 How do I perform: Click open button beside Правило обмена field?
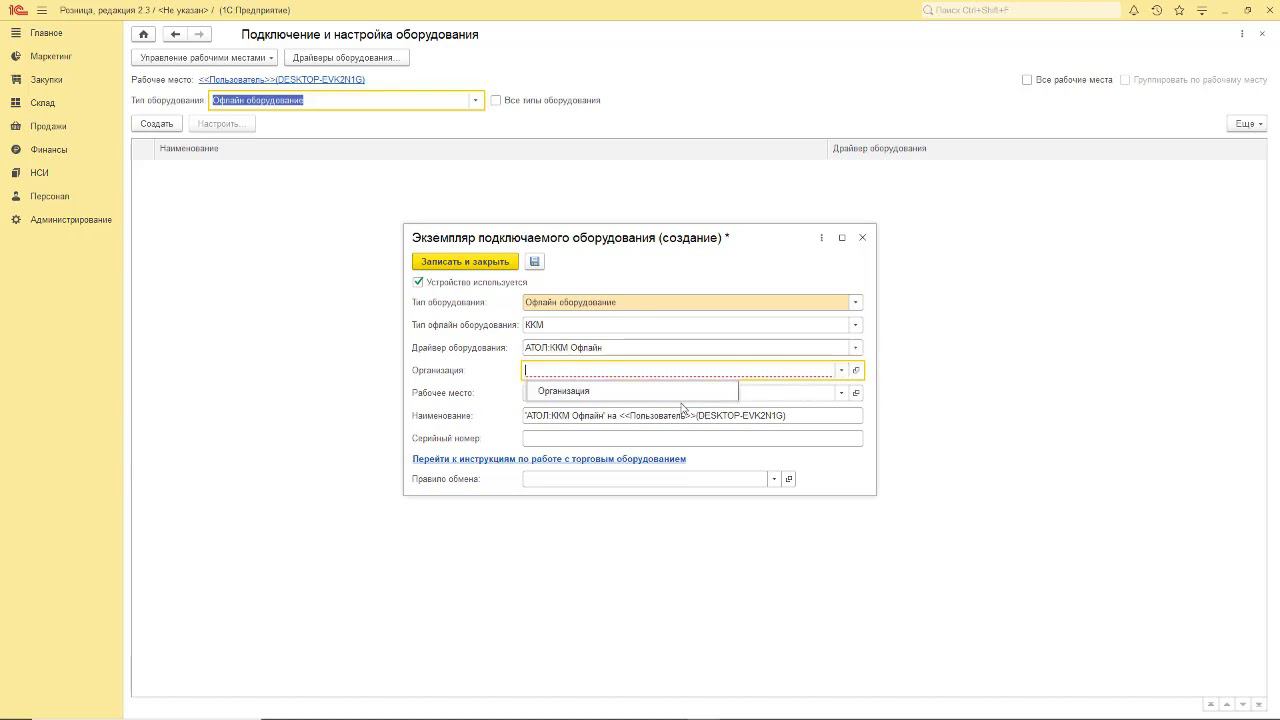click(x=789, y=479)
